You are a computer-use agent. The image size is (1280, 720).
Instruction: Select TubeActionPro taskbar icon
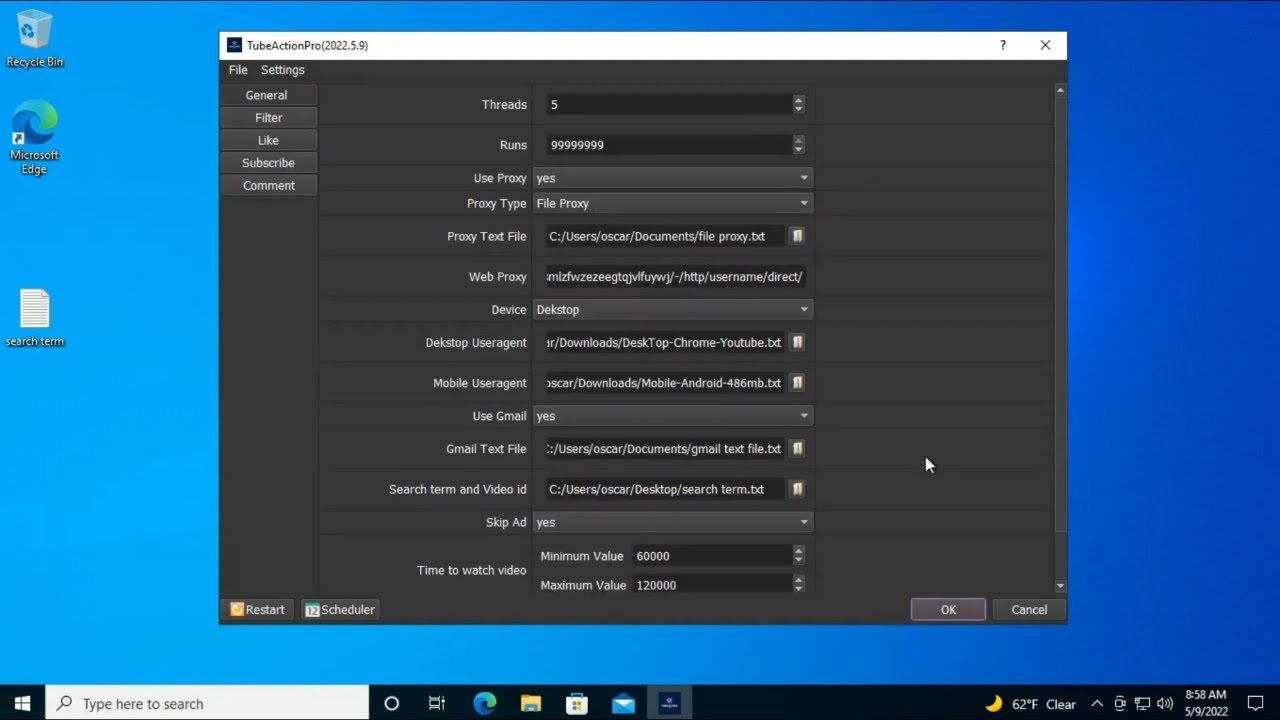[669, 703]
